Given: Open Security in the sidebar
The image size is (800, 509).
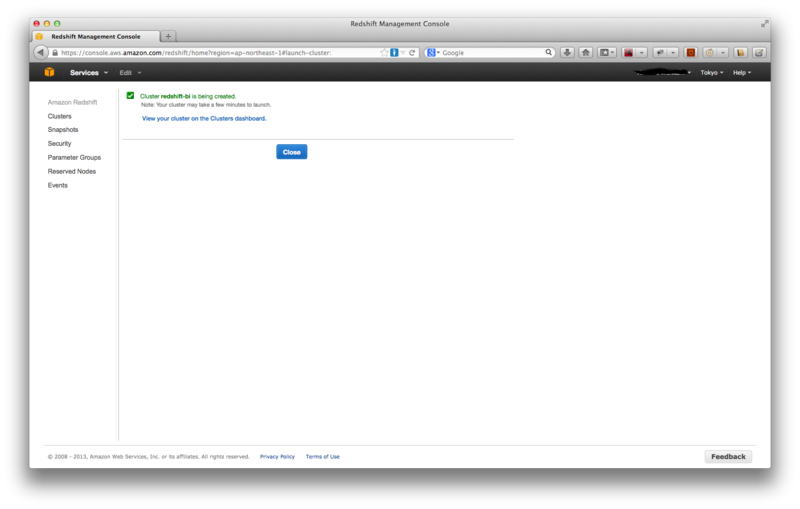Looking at the screenshot, I should (x=59, y=143).
